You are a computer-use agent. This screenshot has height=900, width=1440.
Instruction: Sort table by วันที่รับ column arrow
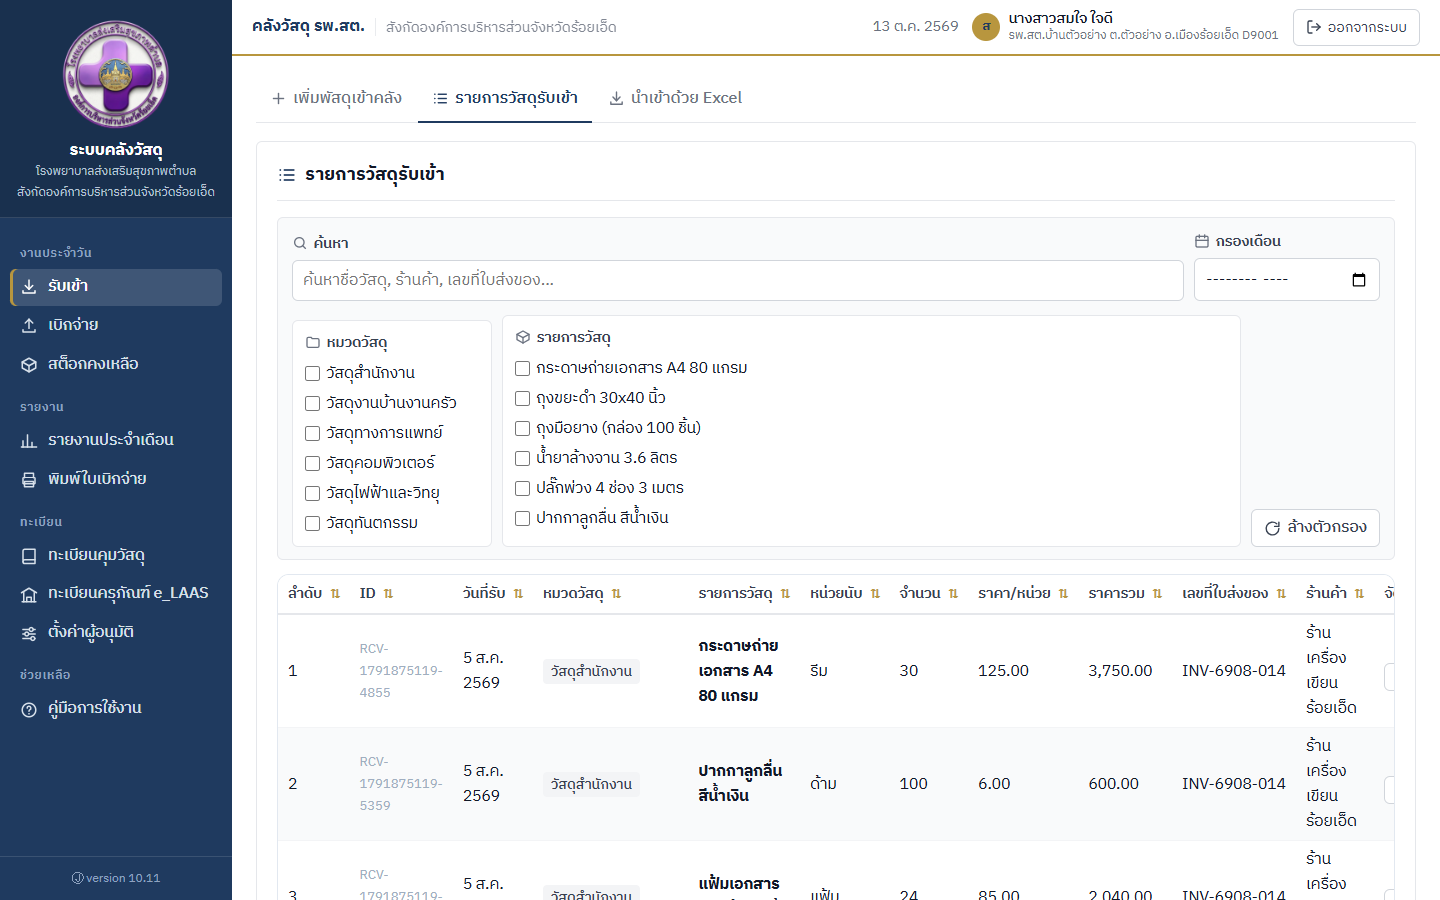(x=518, y=594)
